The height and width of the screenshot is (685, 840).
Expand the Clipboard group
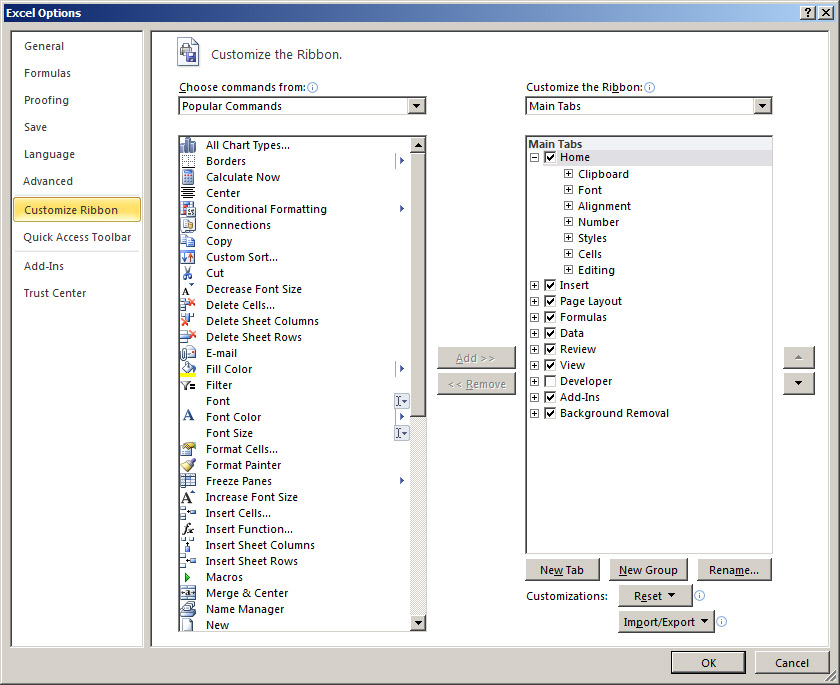568,174
